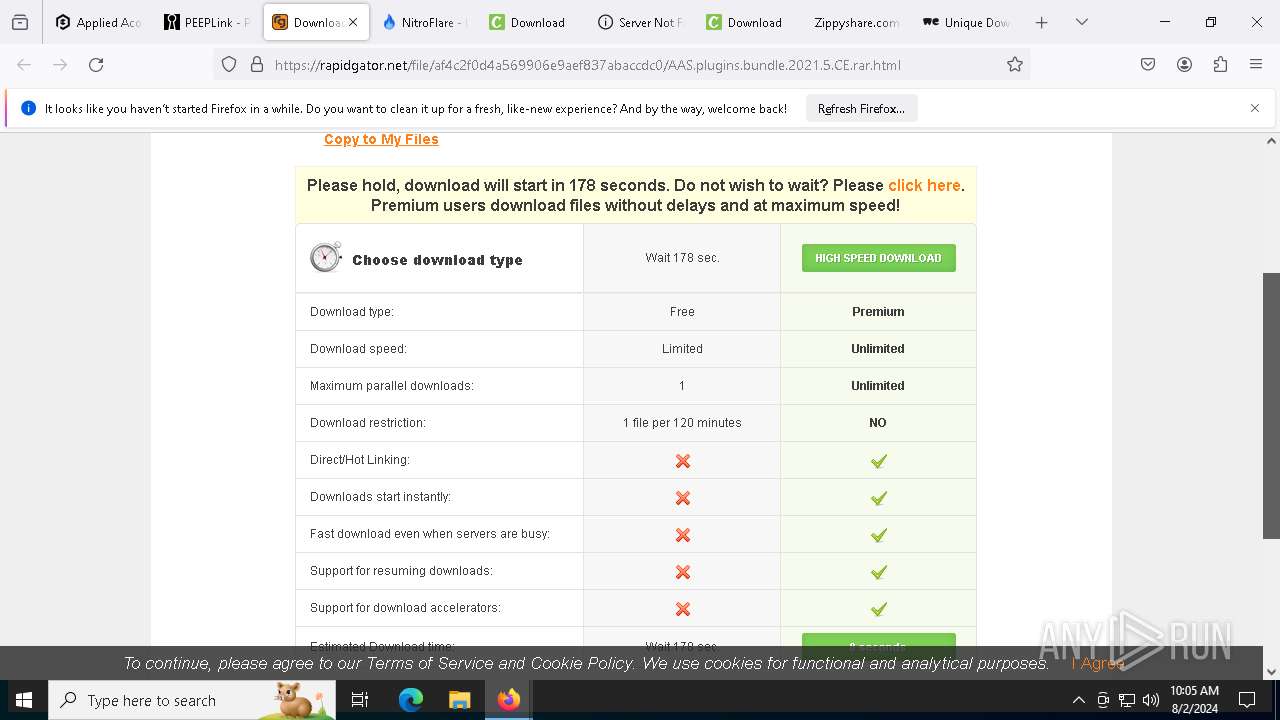Switch to the NitroFlare tab
Viewport: 1280px width, 720px height.
(x=425, y=22)
